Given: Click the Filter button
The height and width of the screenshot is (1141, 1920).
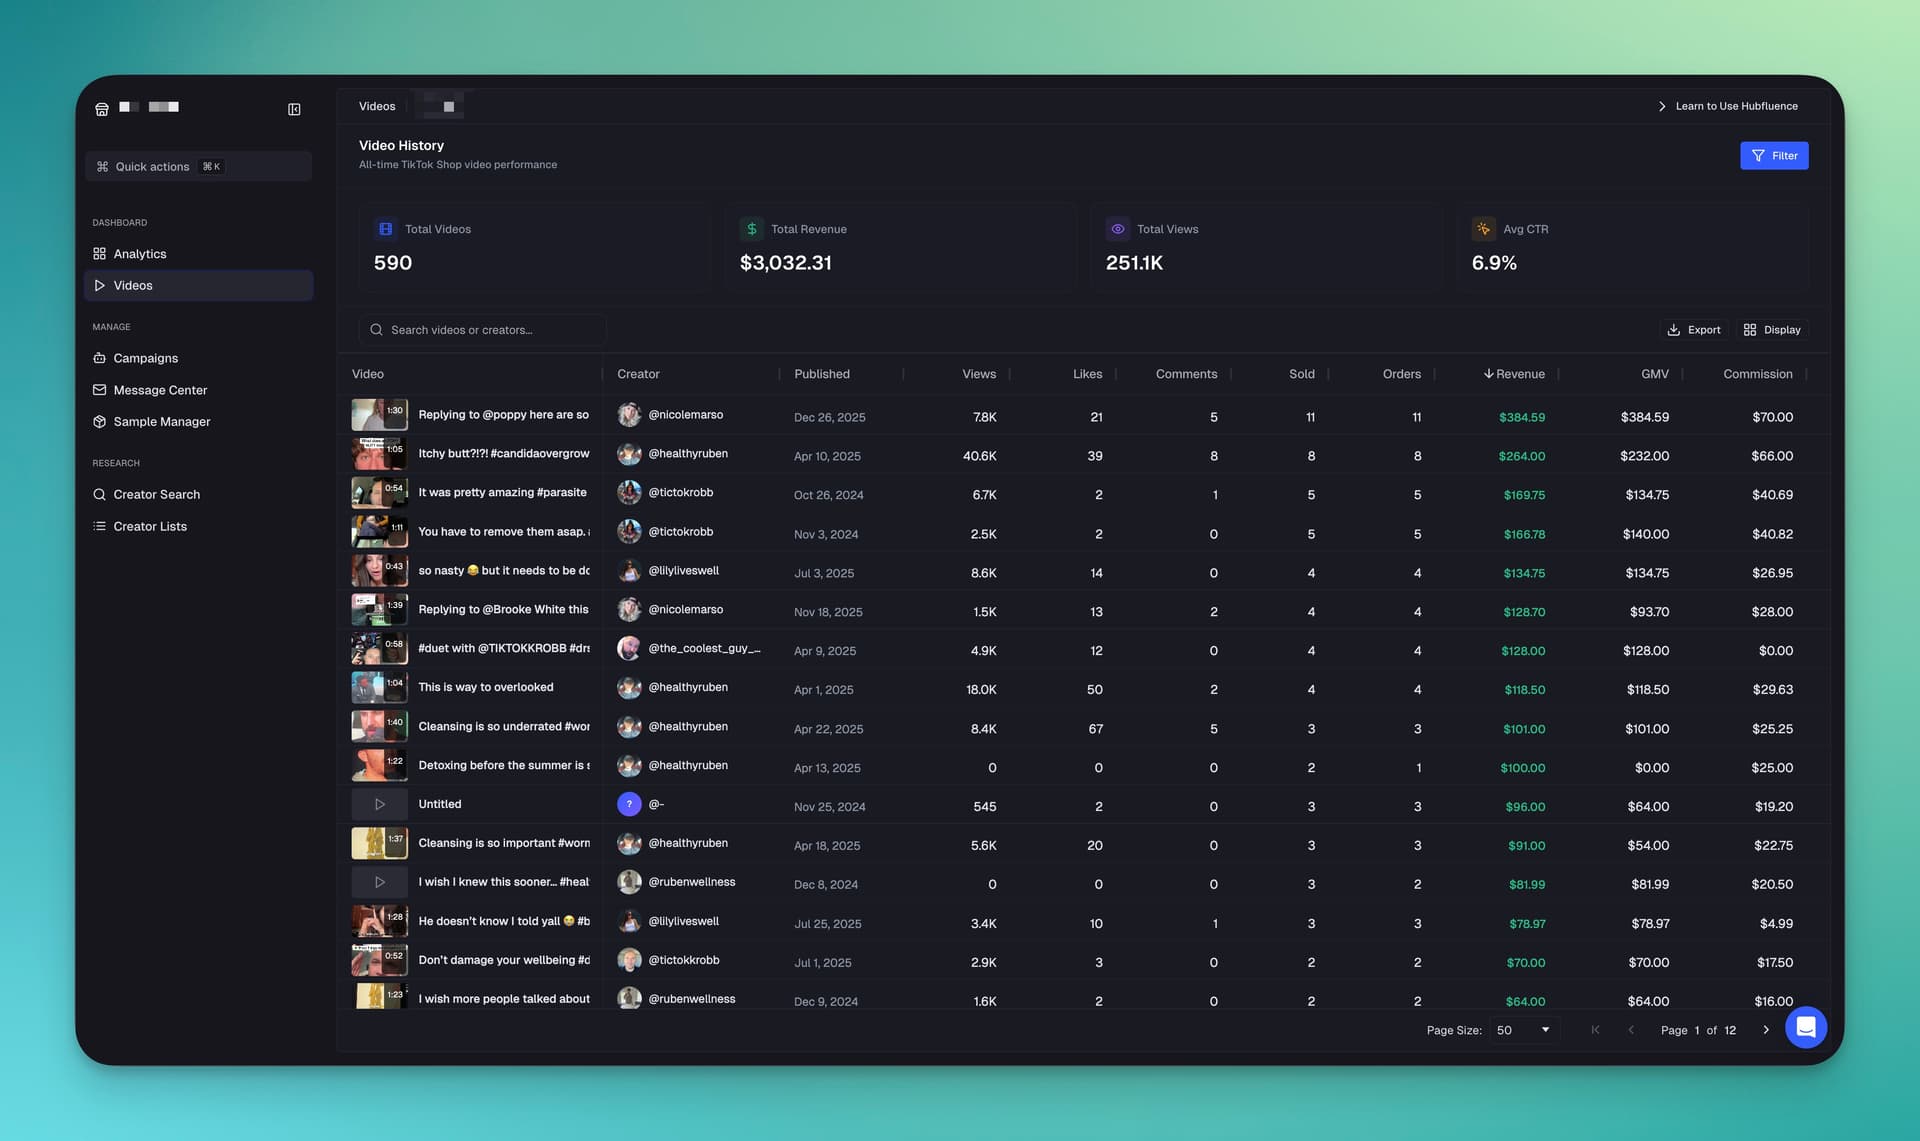Looking at the screenshot, I should (x=1774, y=155).
